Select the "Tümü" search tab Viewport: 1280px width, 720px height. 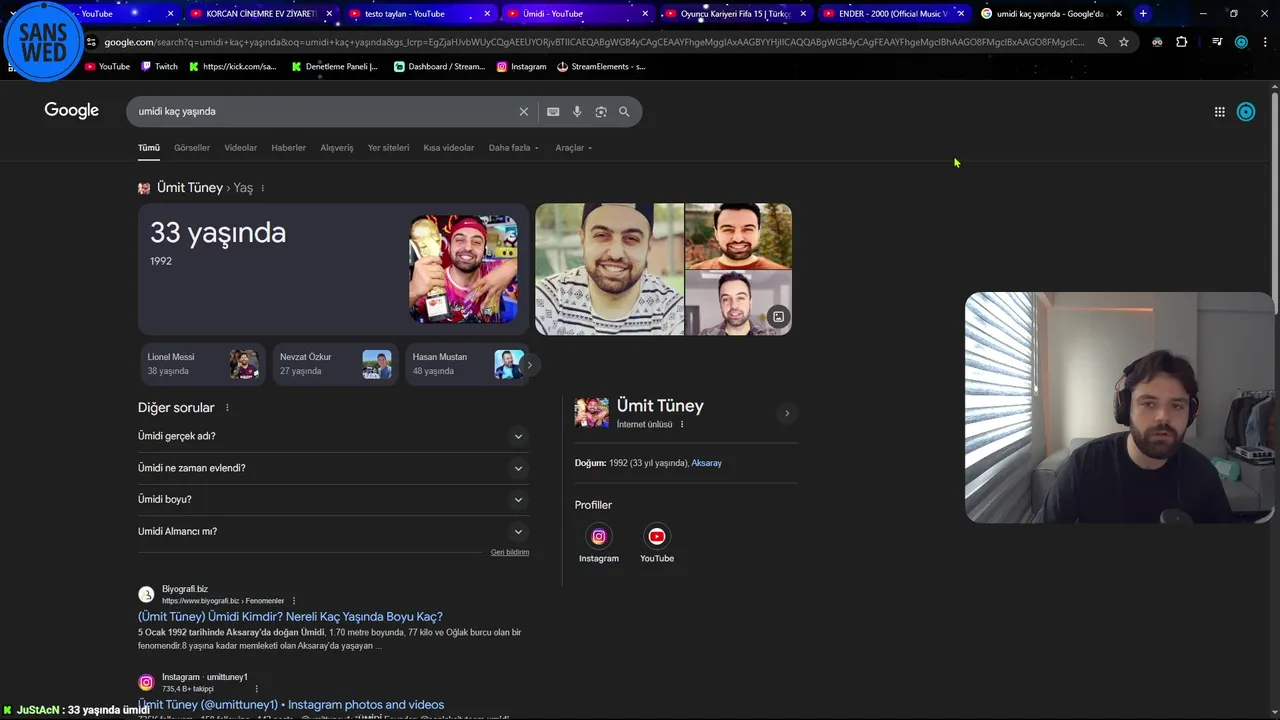tap(149, 148)
